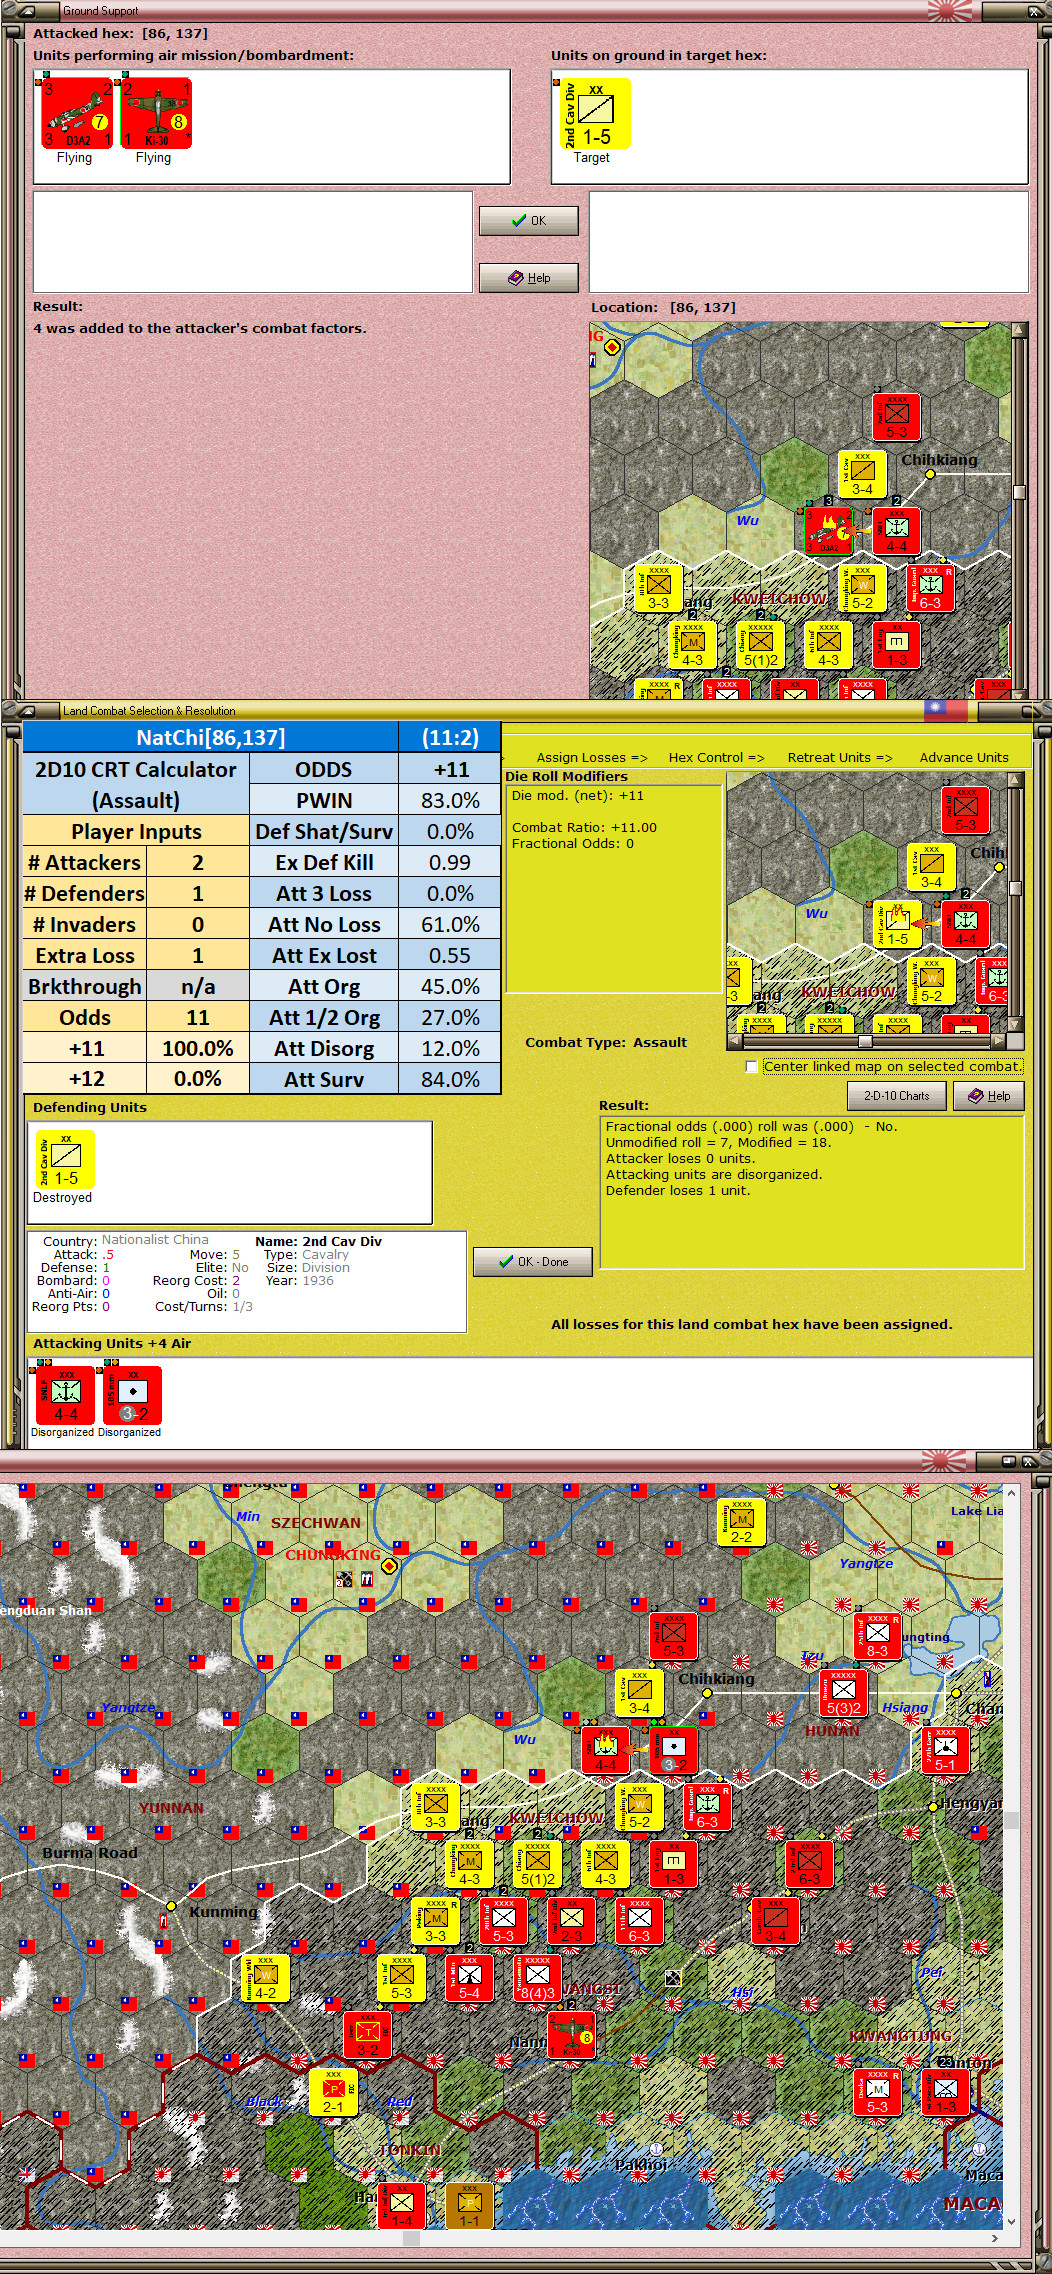The height and width of the screenshot is (2274, 1052).
Task: Click the Chinese flag in Land Combat titlebar
Action: (x=945, y=710)
